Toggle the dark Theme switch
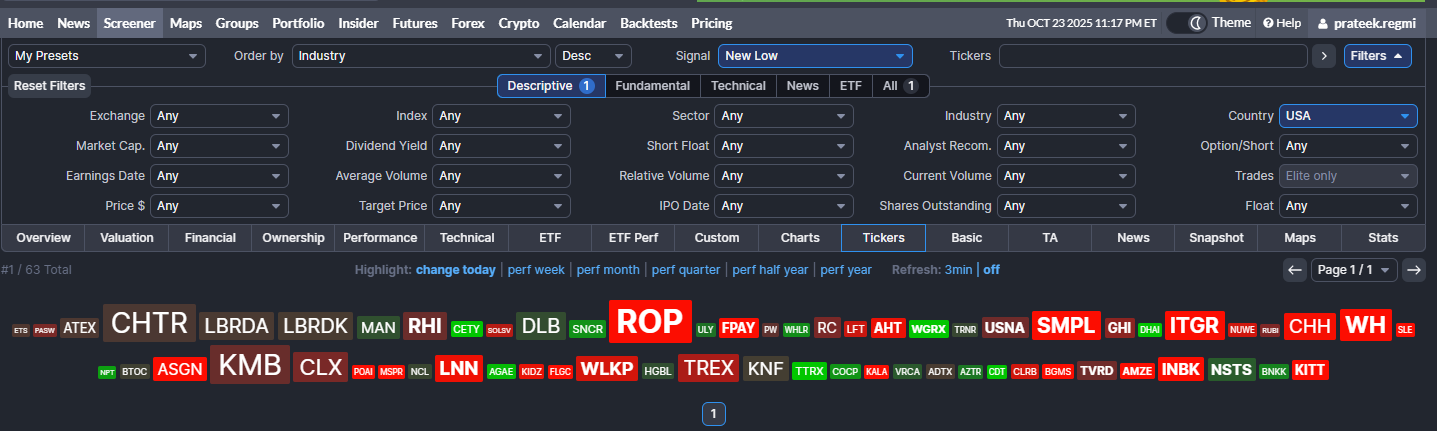1437x431 pixels. point(1187,23)
